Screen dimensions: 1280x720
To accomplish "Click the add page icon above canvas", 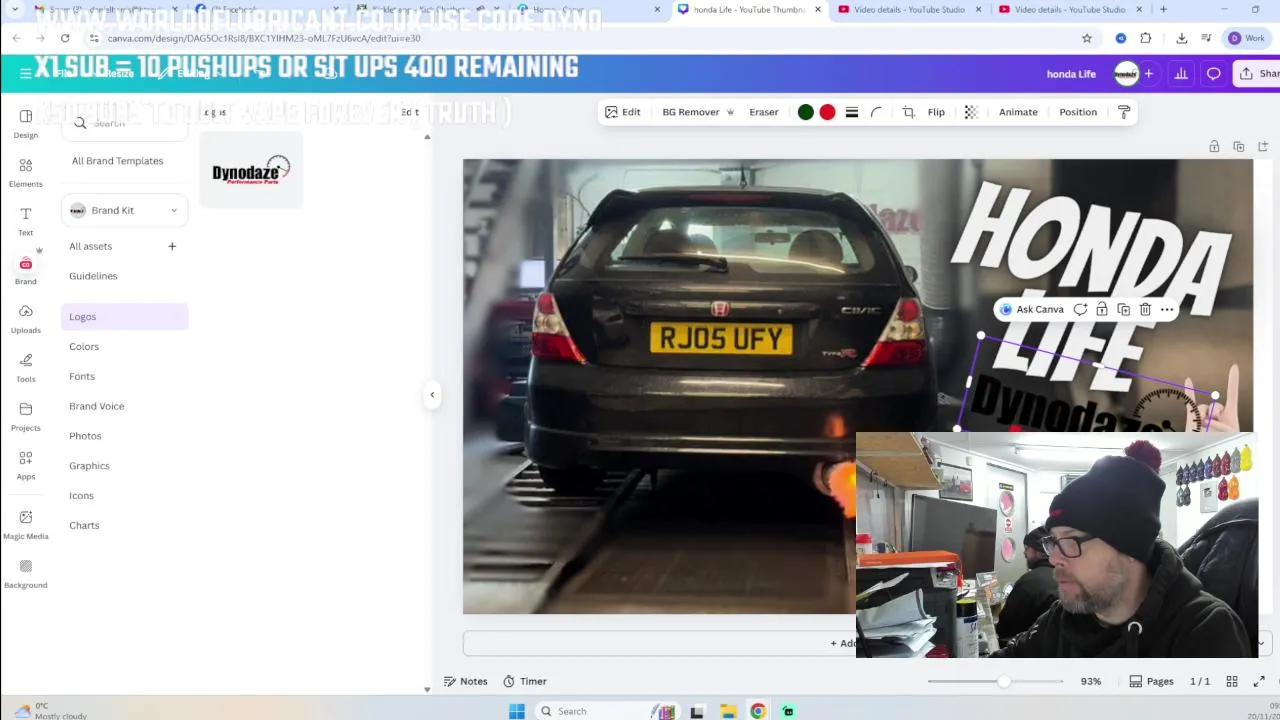I will pos(1263,147).
